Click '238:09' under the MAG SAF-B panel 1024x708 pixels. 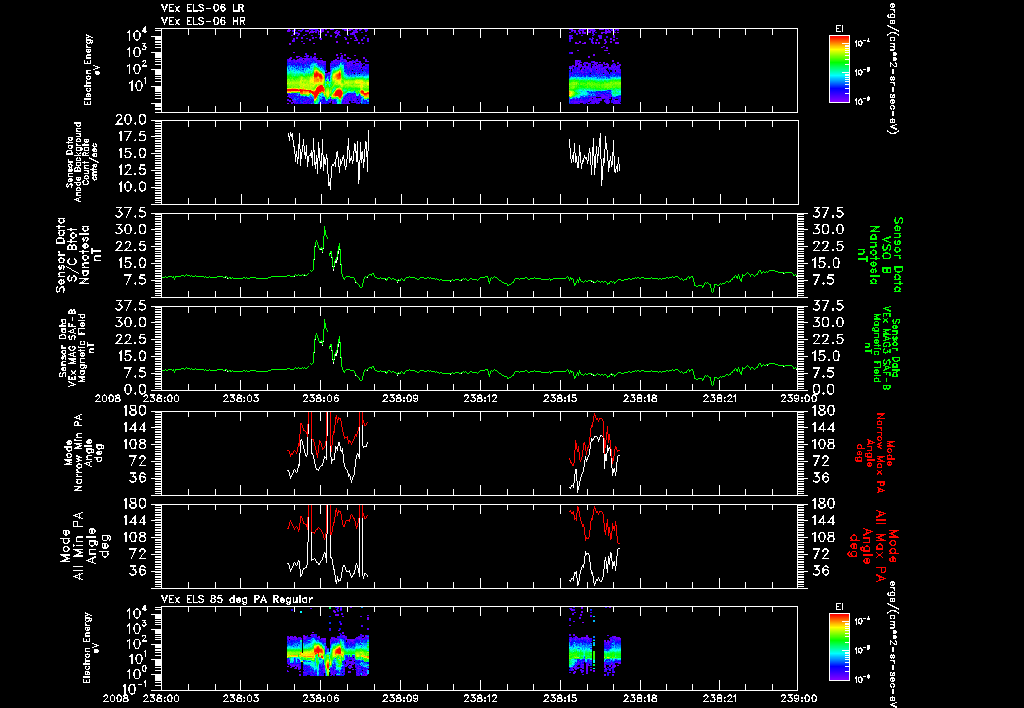[x=400, y=397]
